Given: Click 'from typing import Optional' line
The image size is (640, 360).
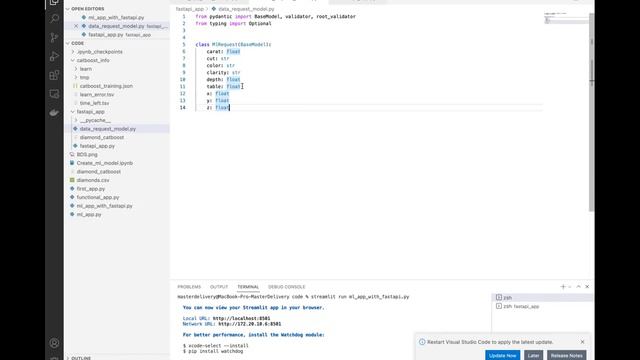Looking at the screenshot, I should (233, 24).
